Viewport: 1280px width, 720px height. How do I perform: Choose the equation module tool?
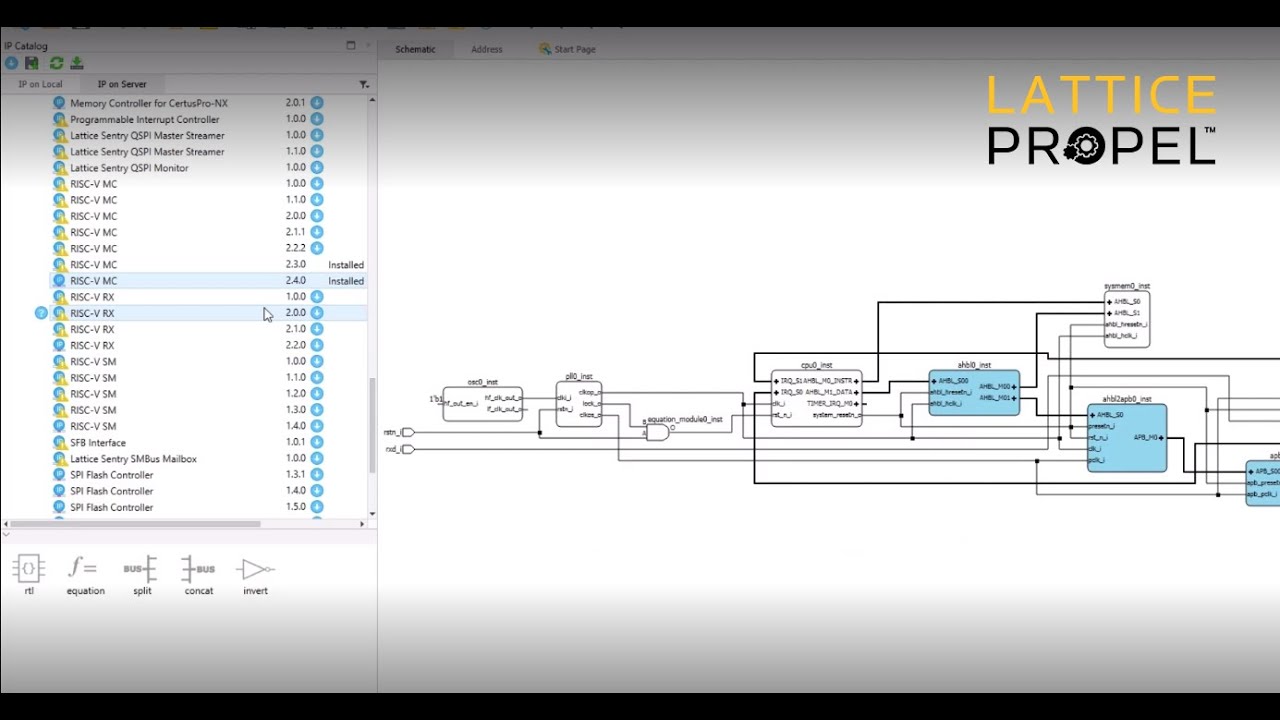tap(85, 576)
